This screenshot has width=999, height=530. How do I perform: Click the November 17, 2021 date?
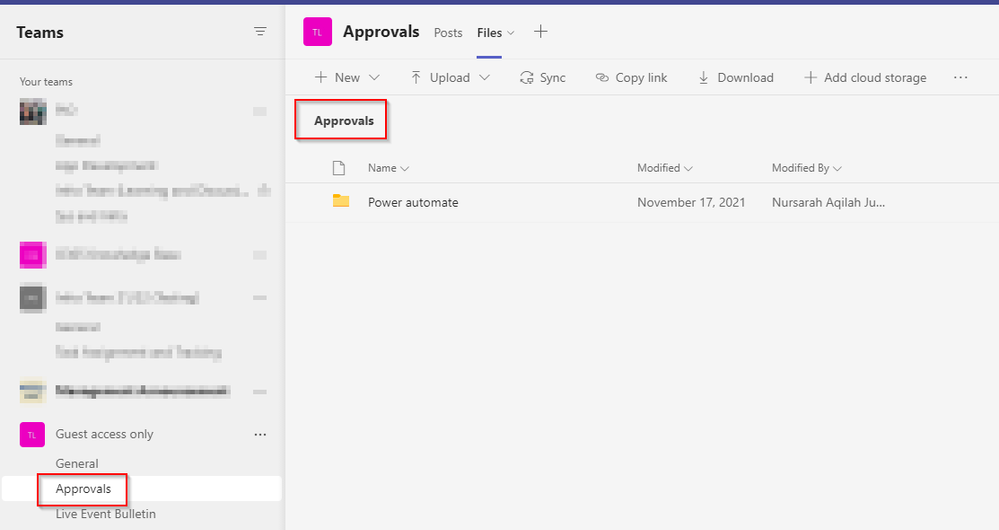[691, 203]
